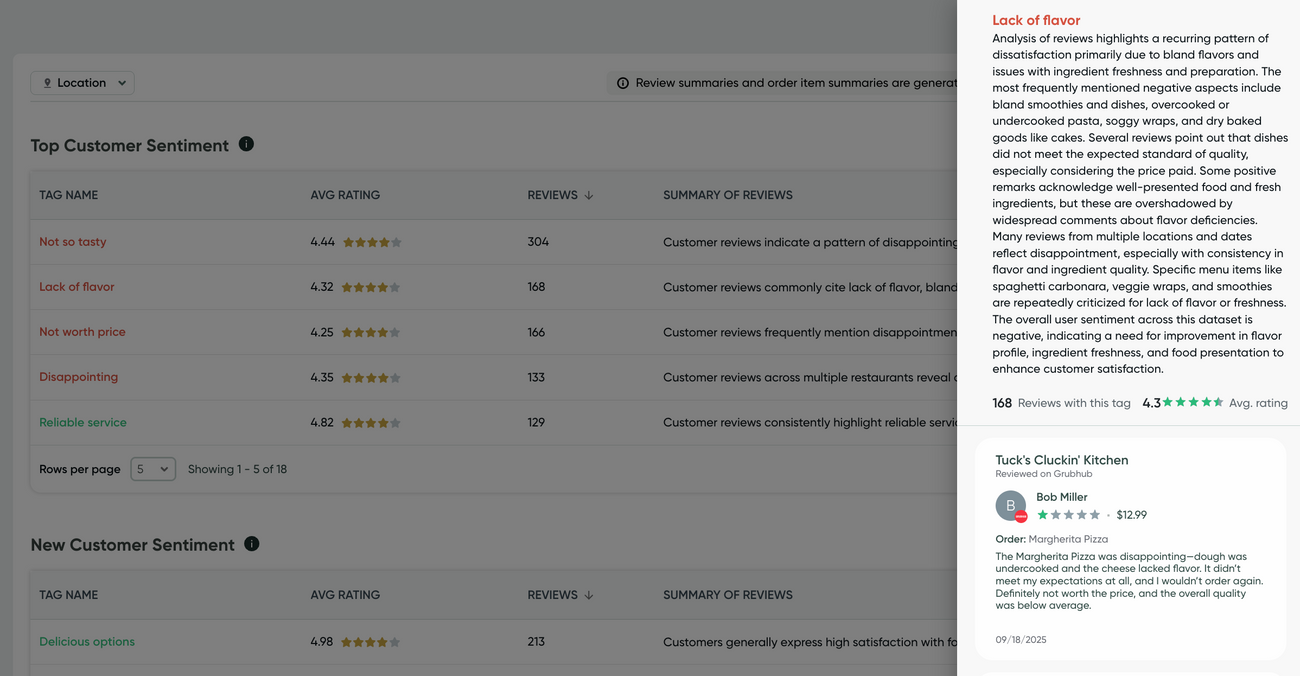Click the star rating slider for Delicious options
Viewport: 1300px width, 676px height.
click(x=371, y=641)
